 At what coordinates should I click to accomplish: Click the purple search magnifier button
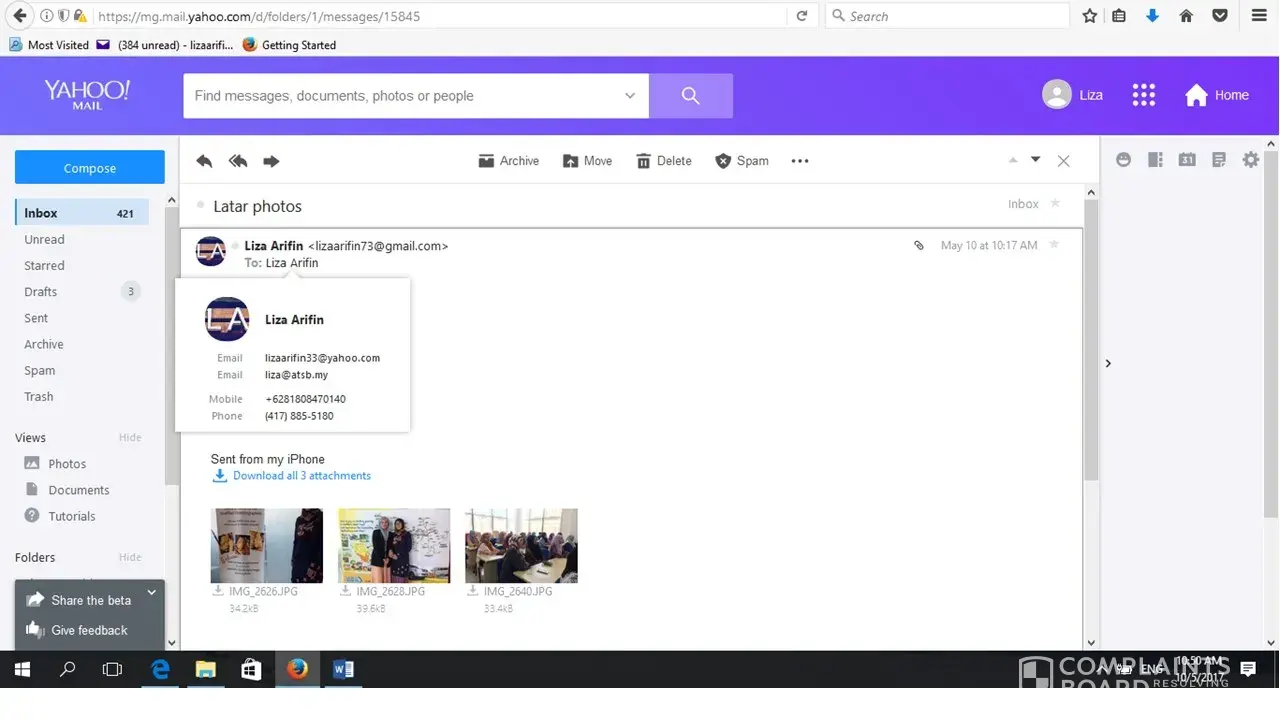coord(690,96)
